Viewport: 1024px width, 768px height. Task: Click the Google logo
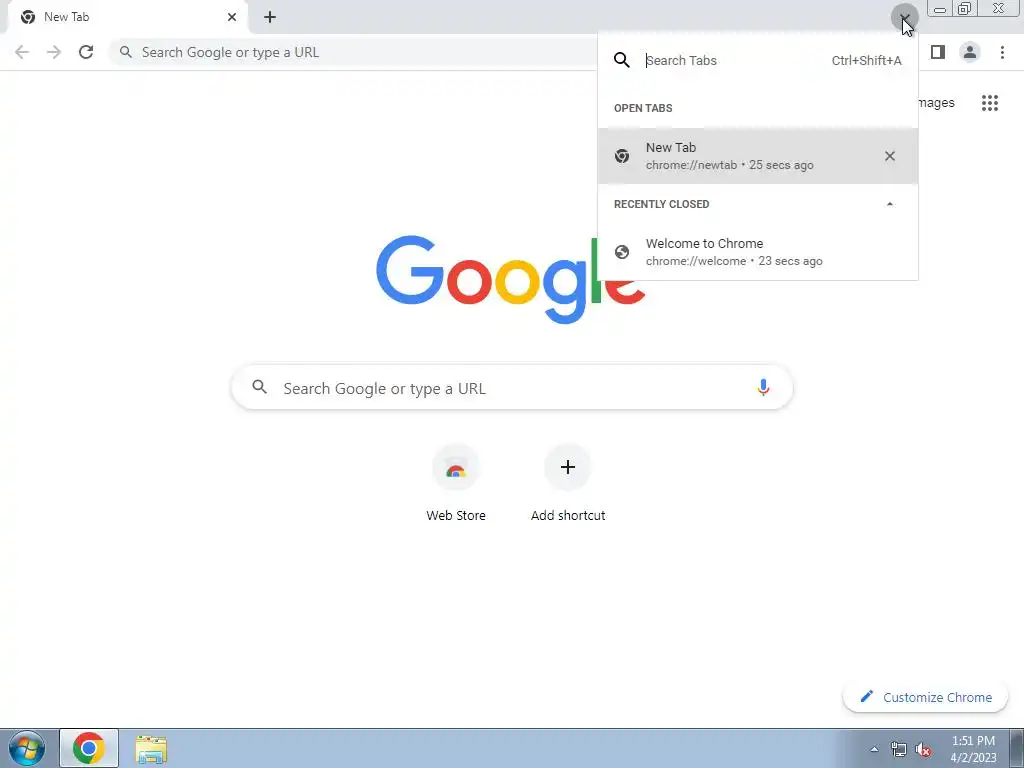click(x=511, y=280)
